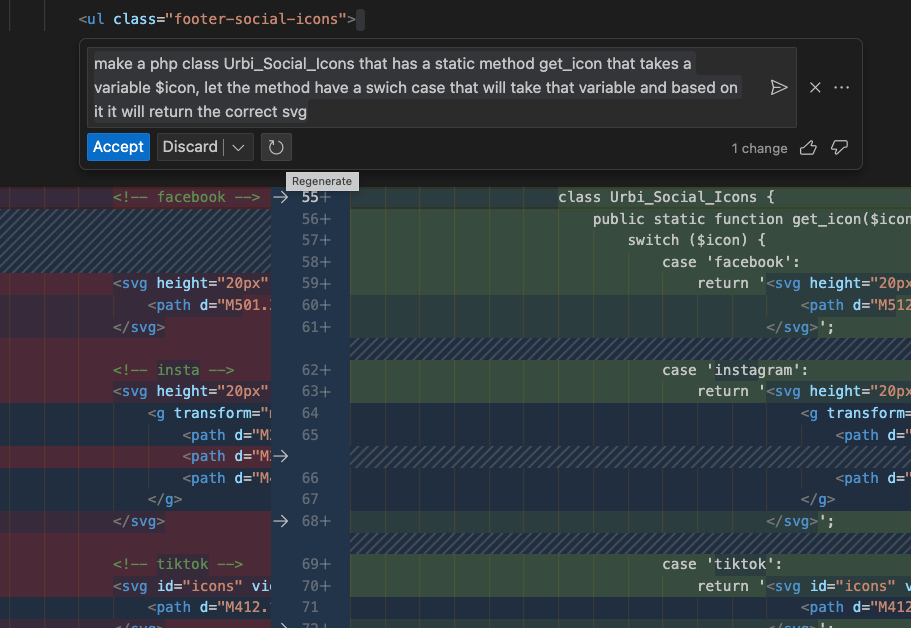The height and width of the screenshot is (628, 911).
Task: Click "</svg>';" on line 68
Action: (x=800, y=521)
